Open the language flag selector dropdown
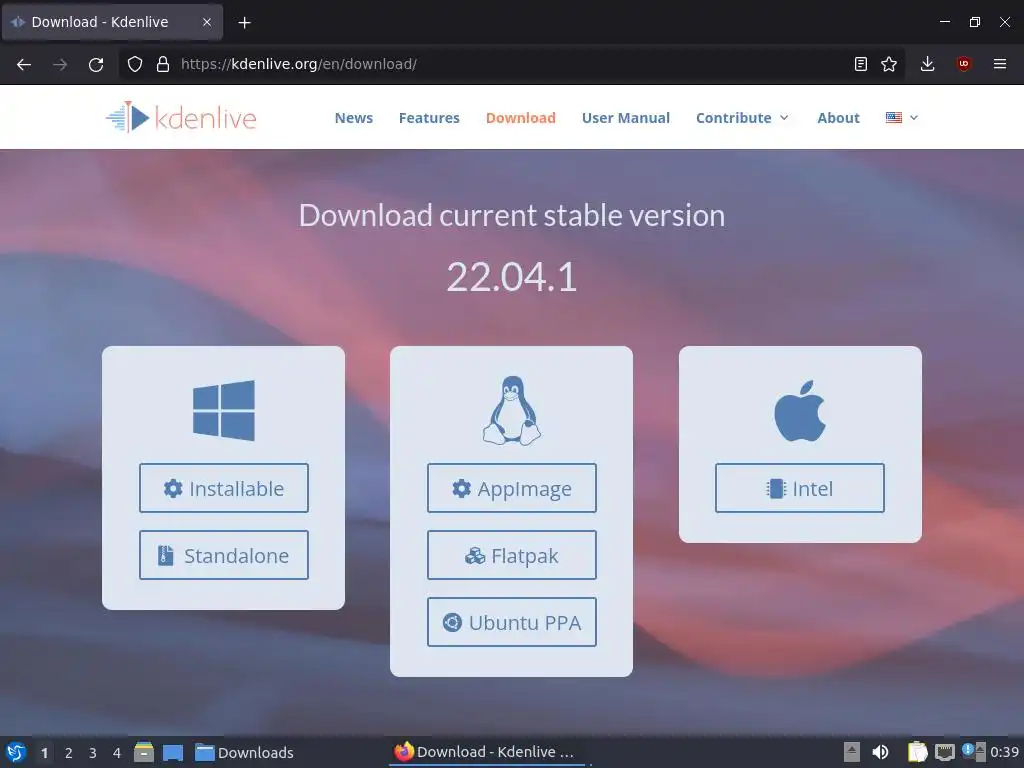 coord(902,118)
